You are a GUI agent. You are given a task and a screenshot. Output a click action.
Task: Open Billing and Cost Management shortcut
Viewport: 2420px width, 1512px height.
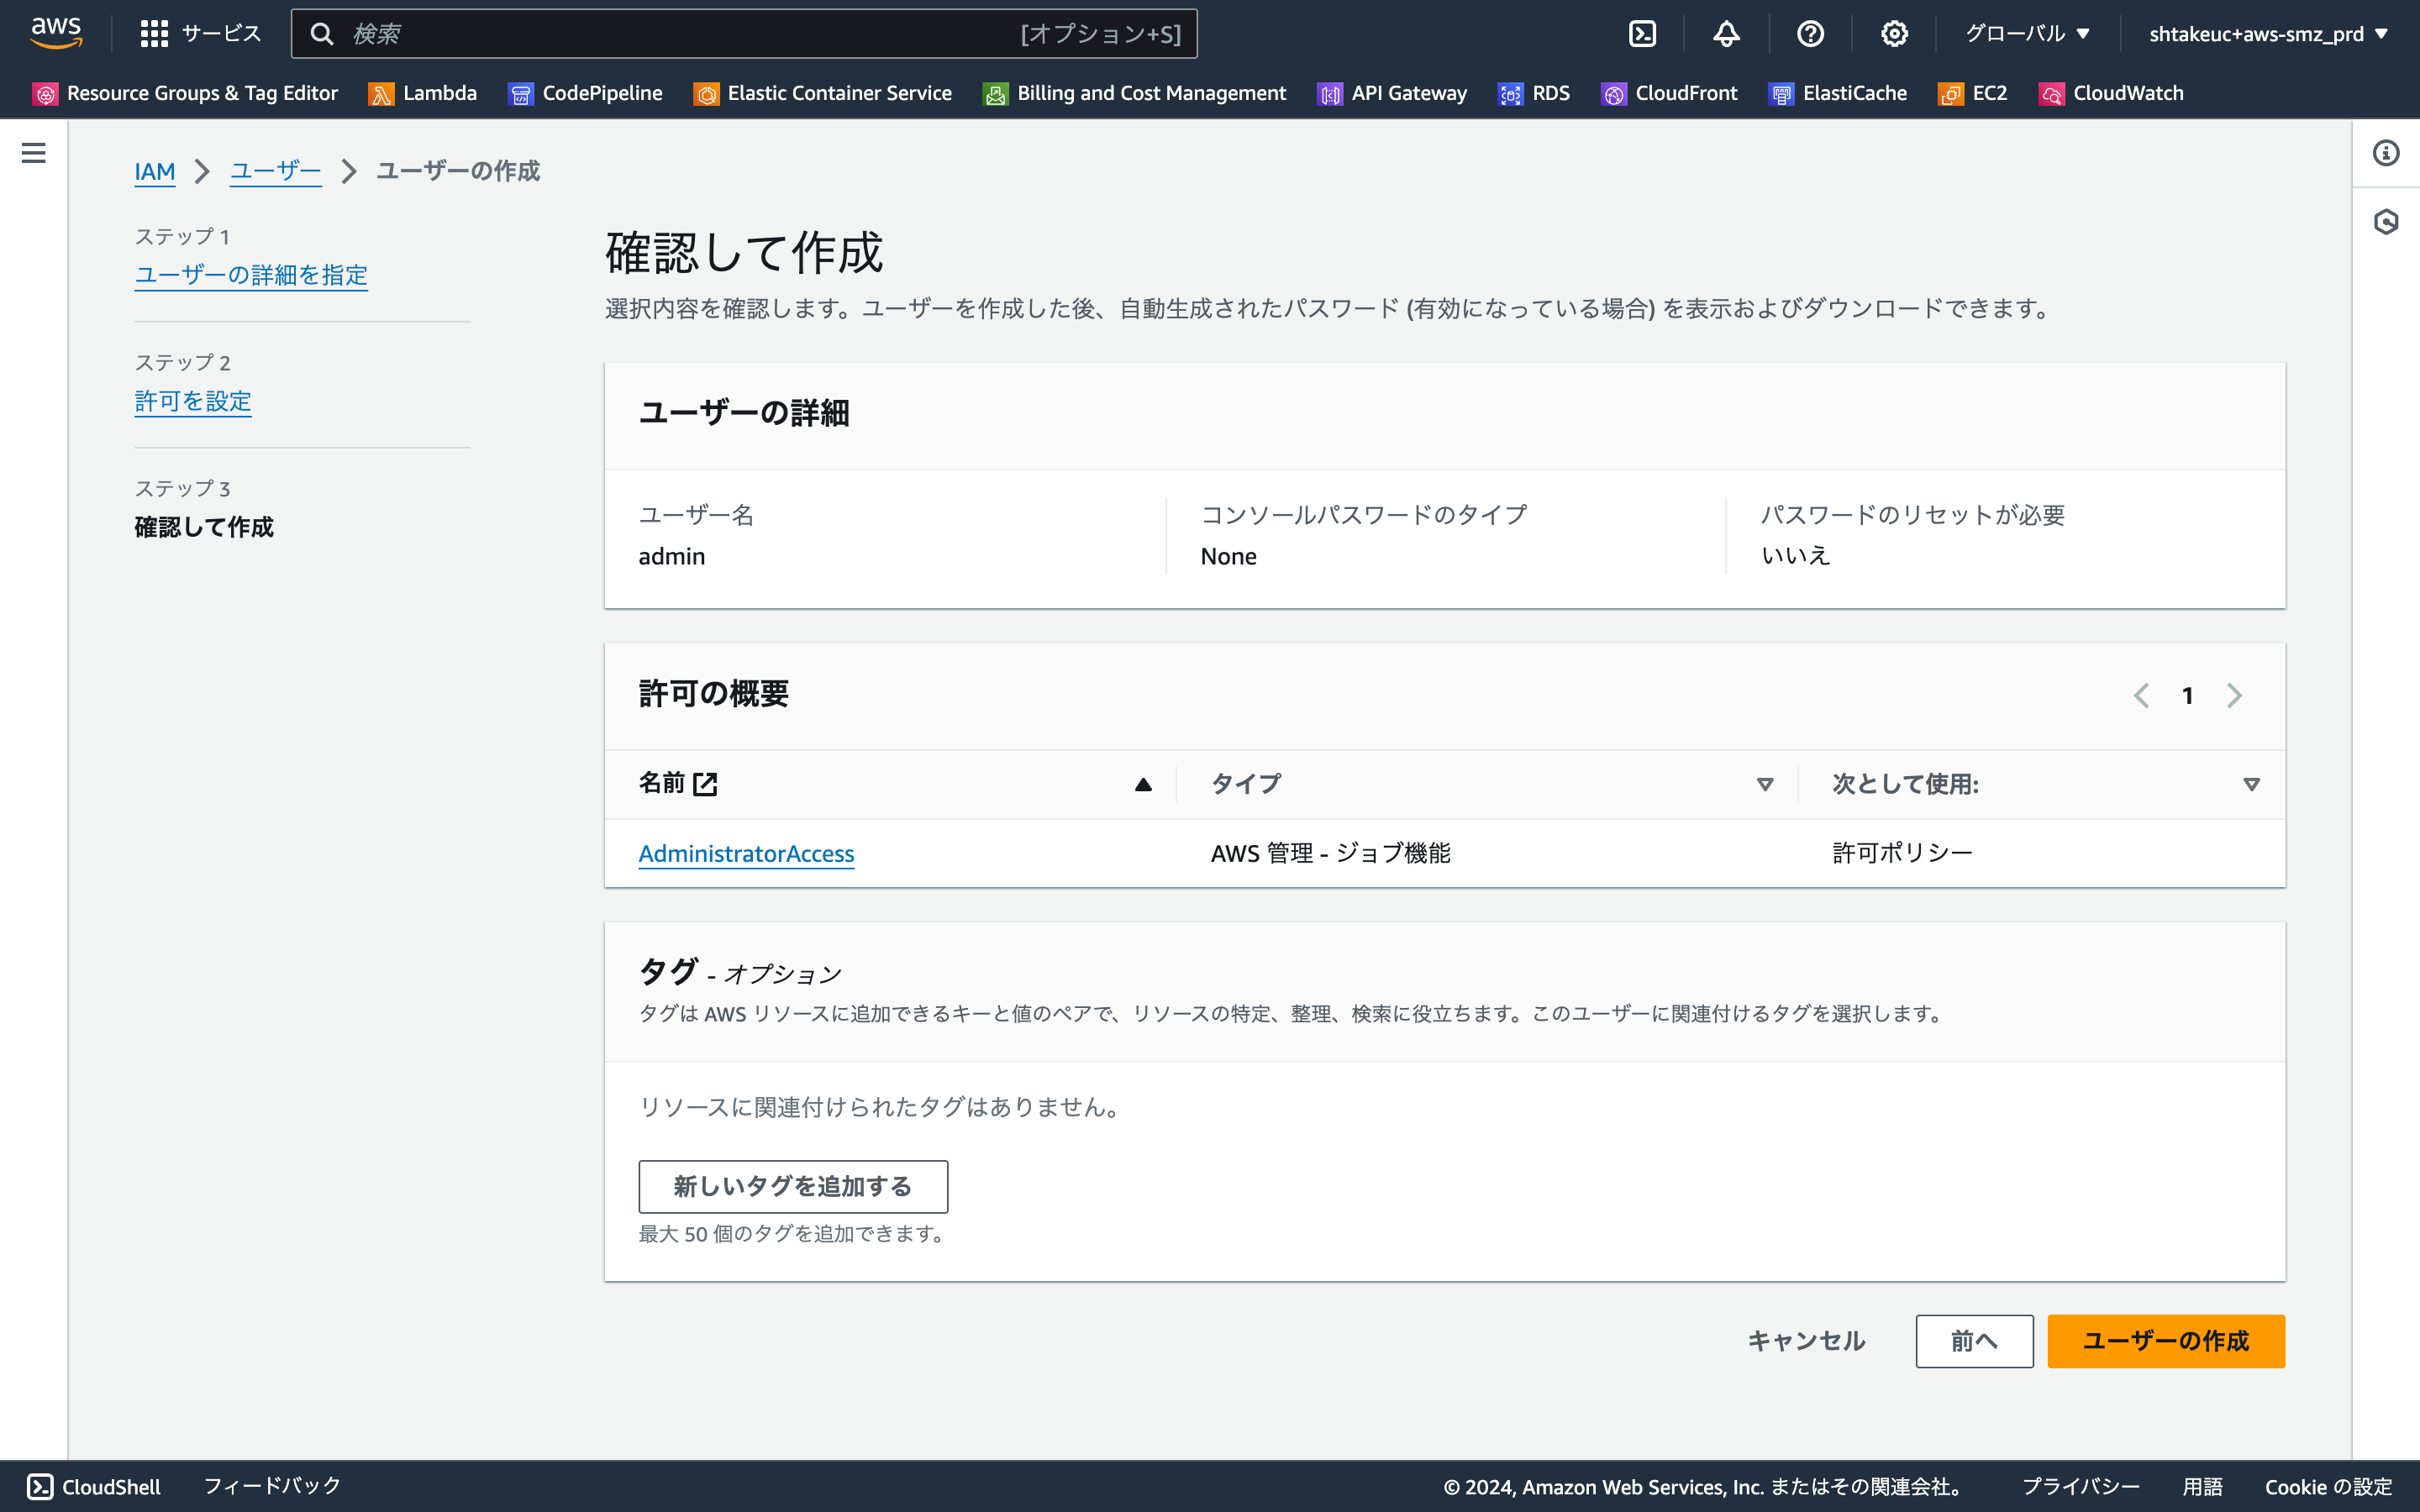[x=1135, y=93]
